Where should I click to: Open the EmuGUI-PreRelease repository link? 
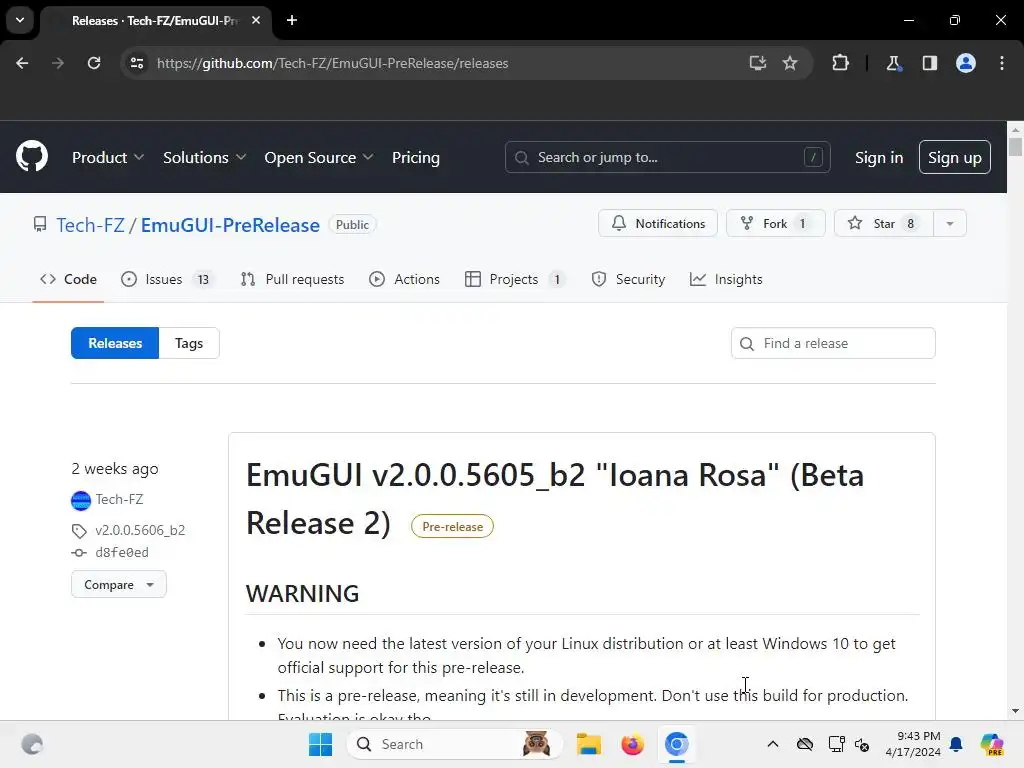(x=231, y=225)
